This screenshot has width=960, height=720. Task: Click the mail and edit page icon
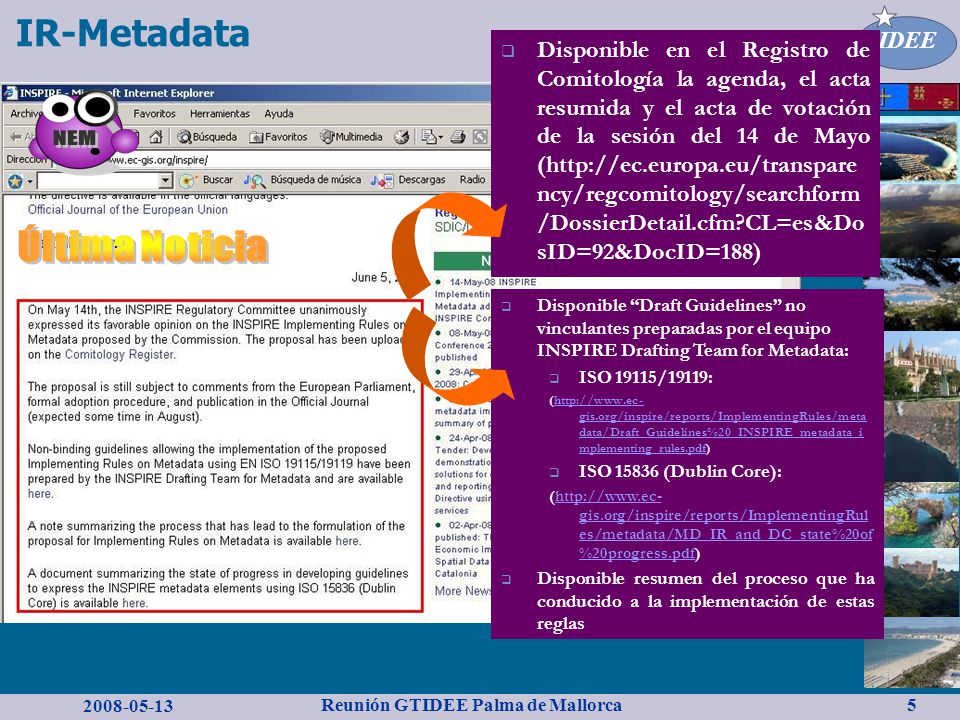[431, 137]
